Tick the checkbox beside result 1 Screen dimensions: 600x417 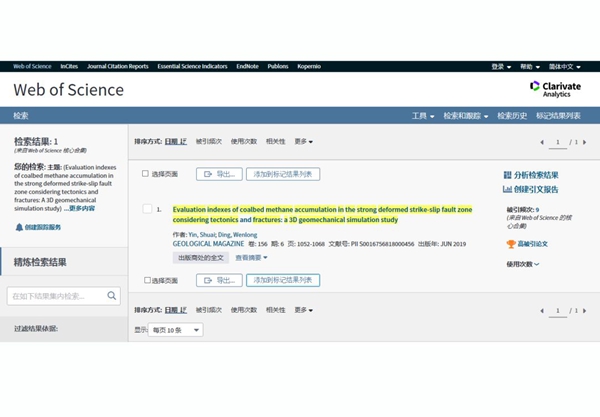coord(147,209)
